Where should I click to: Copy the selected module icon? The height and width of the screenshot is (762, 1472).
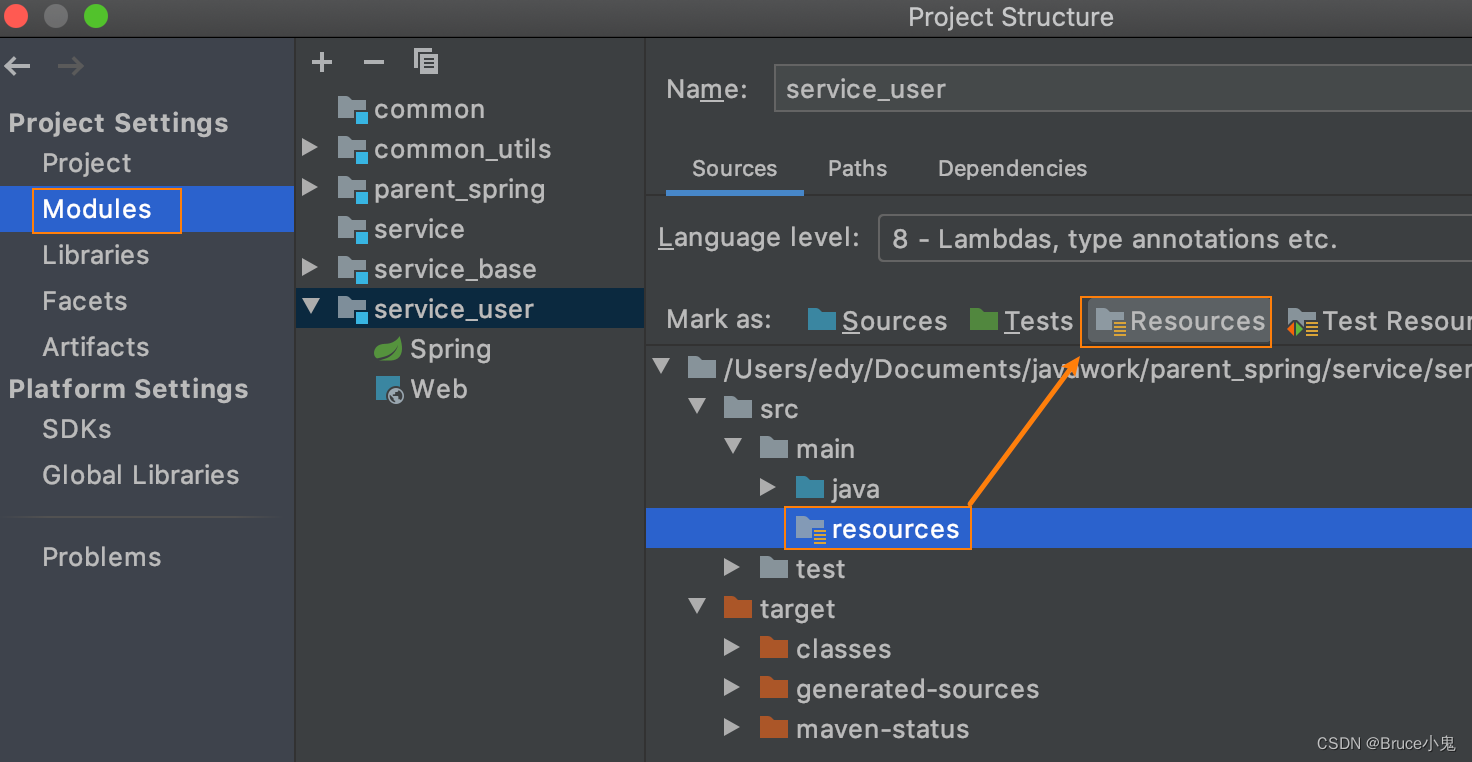point(426,62)
